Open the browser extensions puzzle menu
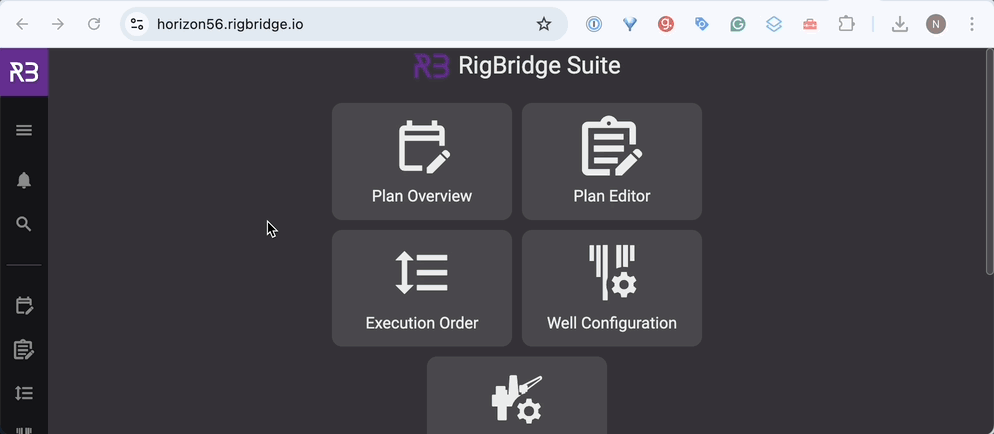Viewport: 994px width, 434px height. pyautogui.click(x=846, y=24)
